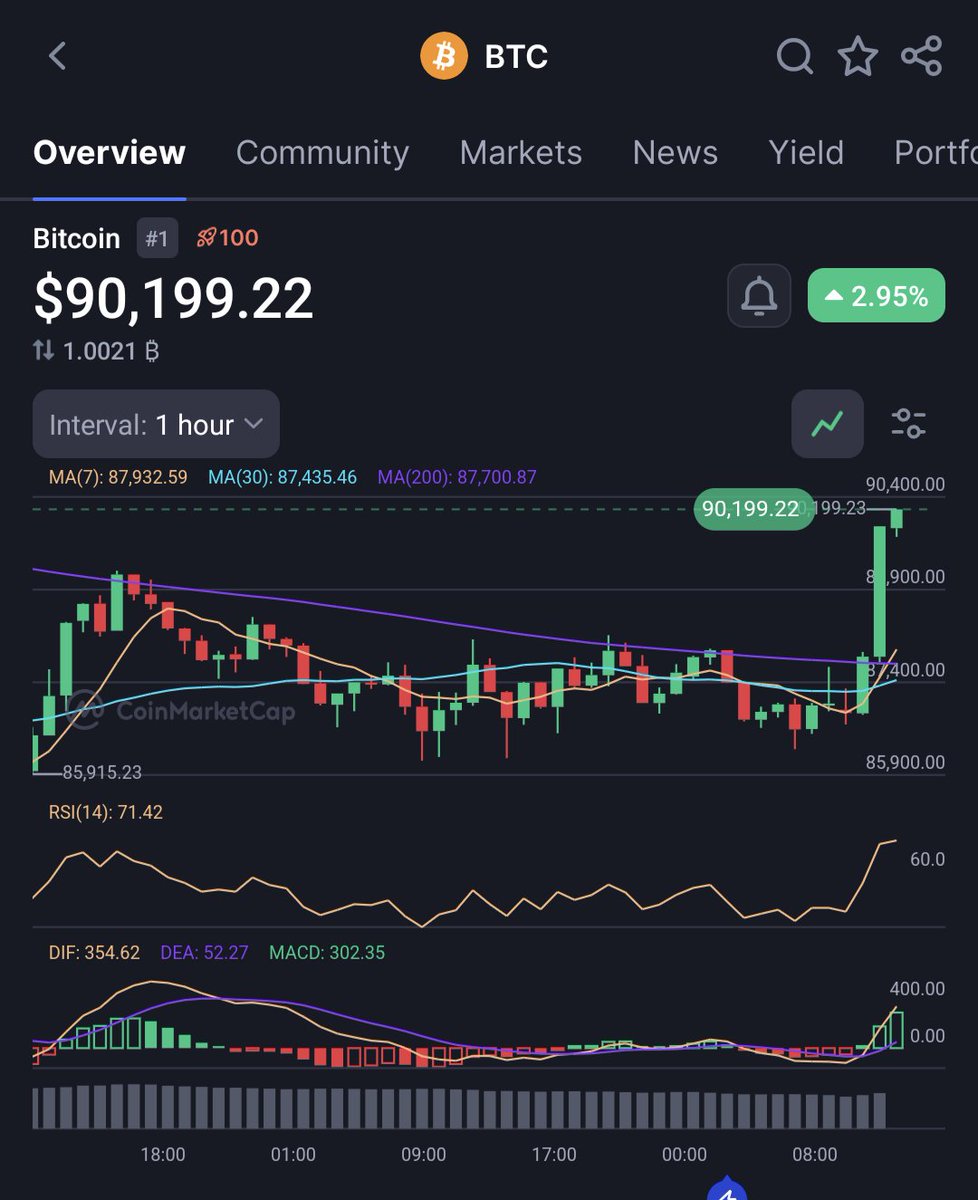Tap the DIF: 354.62 label
978x1200 pixels.
tap(94, 952)
